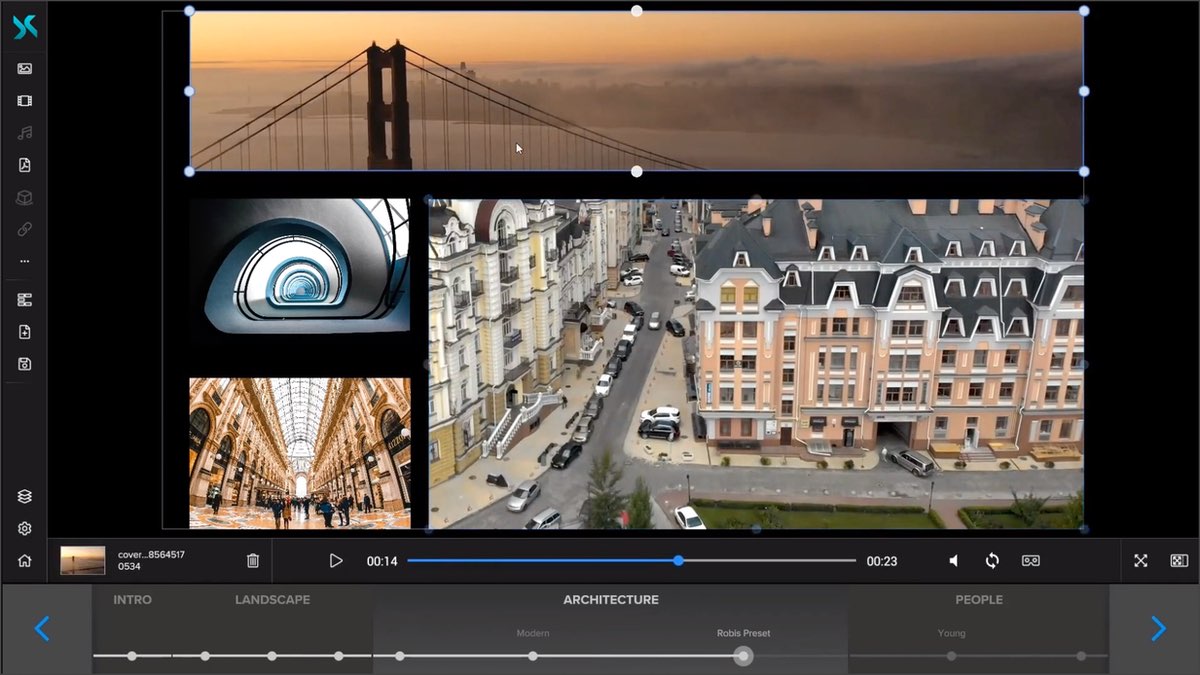
Task: Toggle loop playback
Action: pos(991,561)
